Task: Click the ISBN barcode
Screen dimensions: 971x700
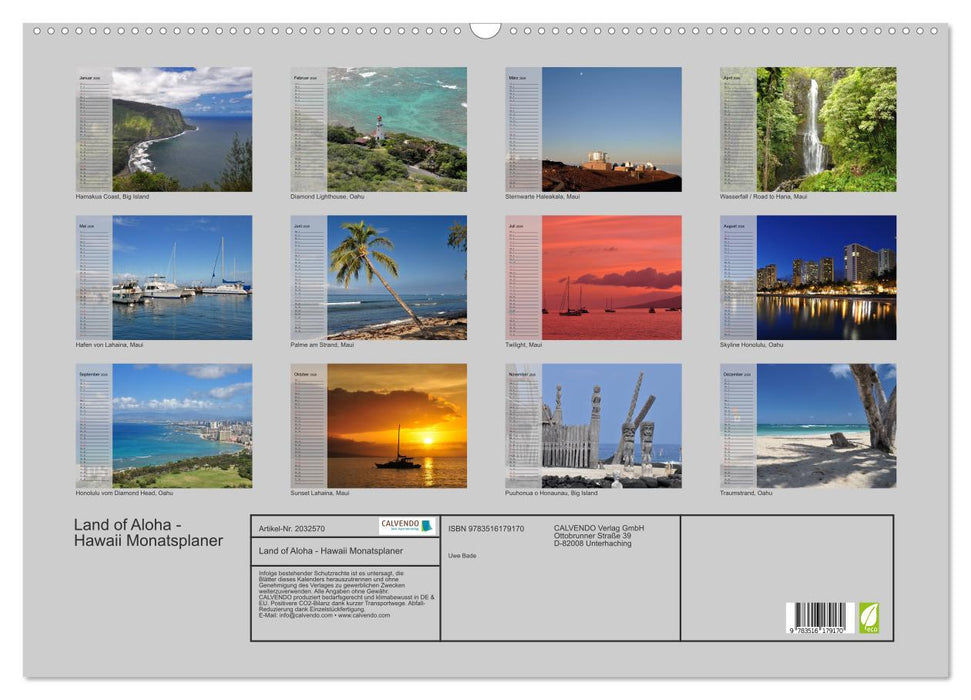Action: click(818, 619)
